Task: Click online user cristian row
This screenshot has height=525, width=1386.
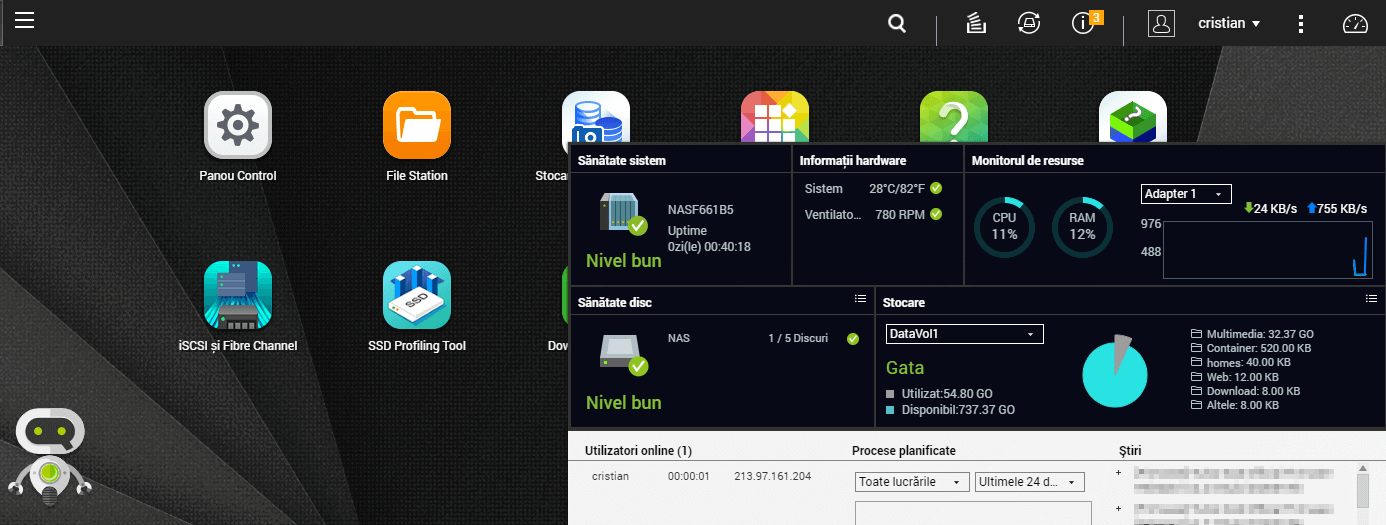Action: pyautogui.click(x=701, y=476)
